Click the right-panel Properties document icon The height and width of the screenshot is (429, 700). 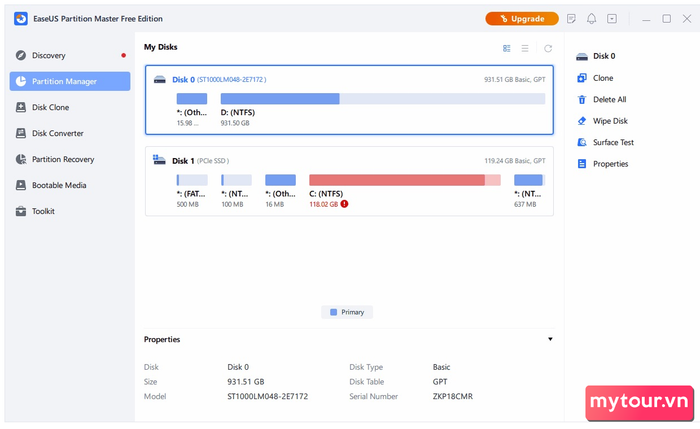[x=582, y=164]
